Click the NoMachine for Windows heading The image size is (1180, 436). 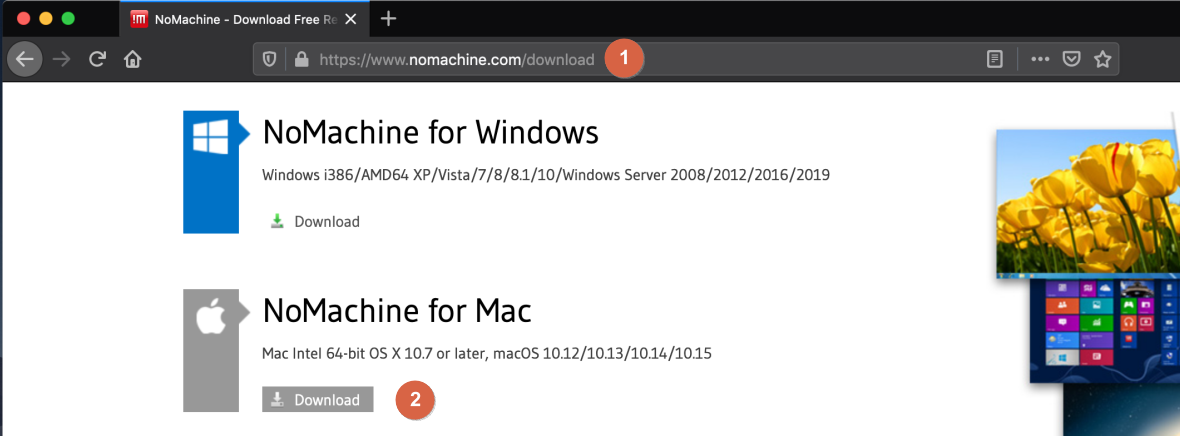(x=430, y=133)
